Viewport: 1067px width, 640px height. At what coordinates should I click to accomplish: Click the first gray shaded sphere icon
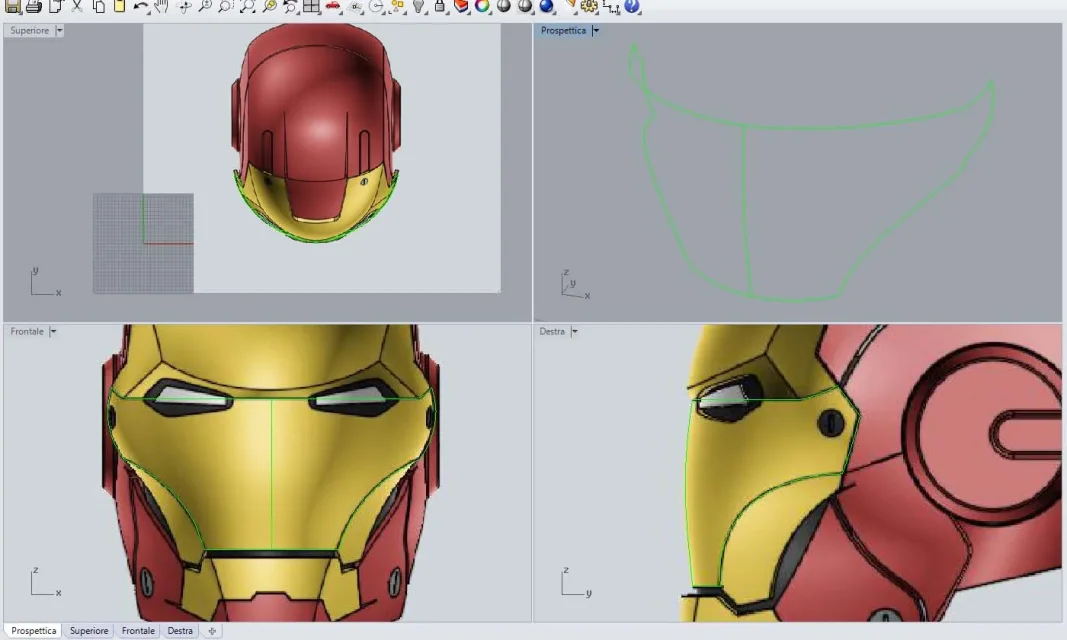504,7
